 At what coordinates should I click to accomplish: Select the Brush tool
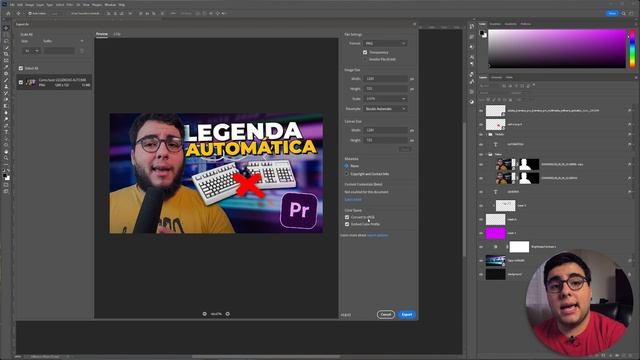pyautogui.click(x=6, y=80)
